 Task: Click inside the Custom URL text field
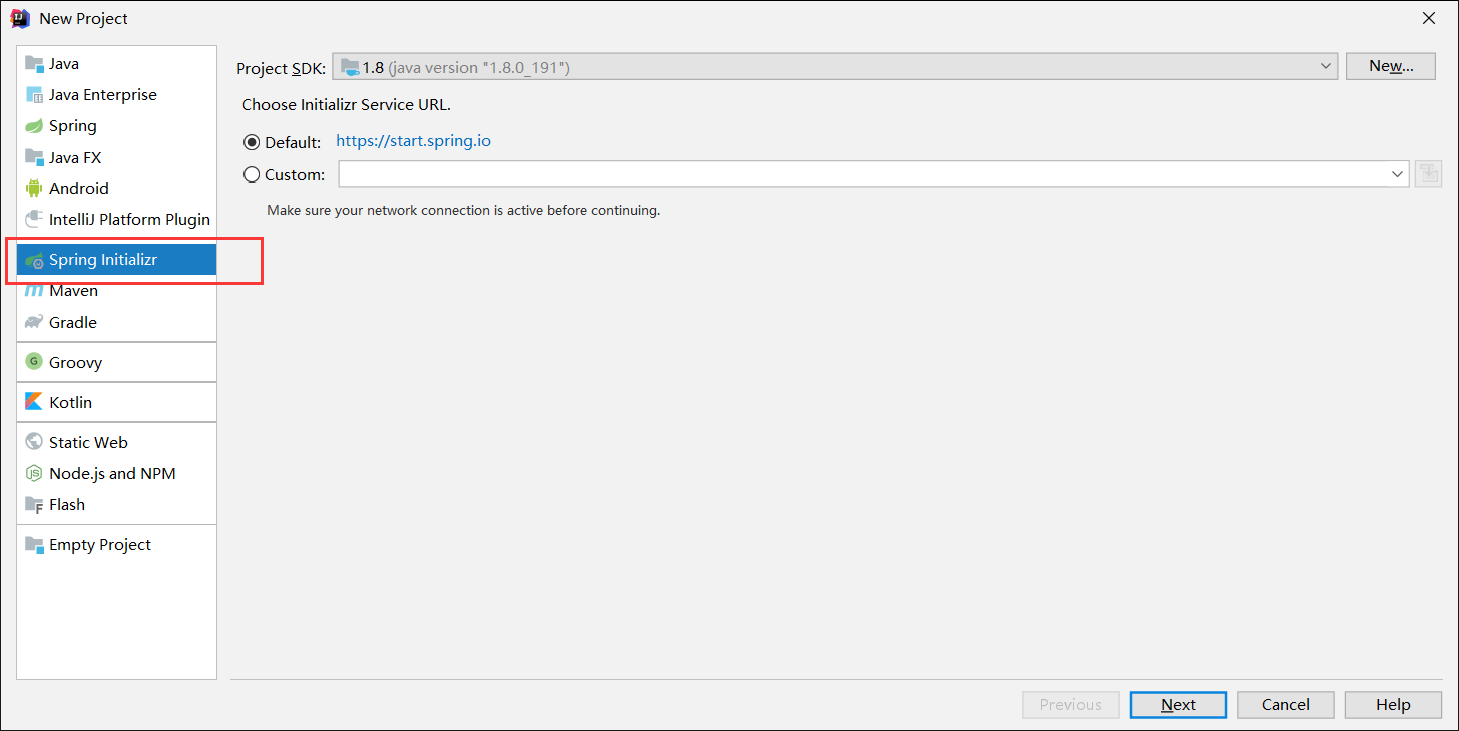click(864, 174)
